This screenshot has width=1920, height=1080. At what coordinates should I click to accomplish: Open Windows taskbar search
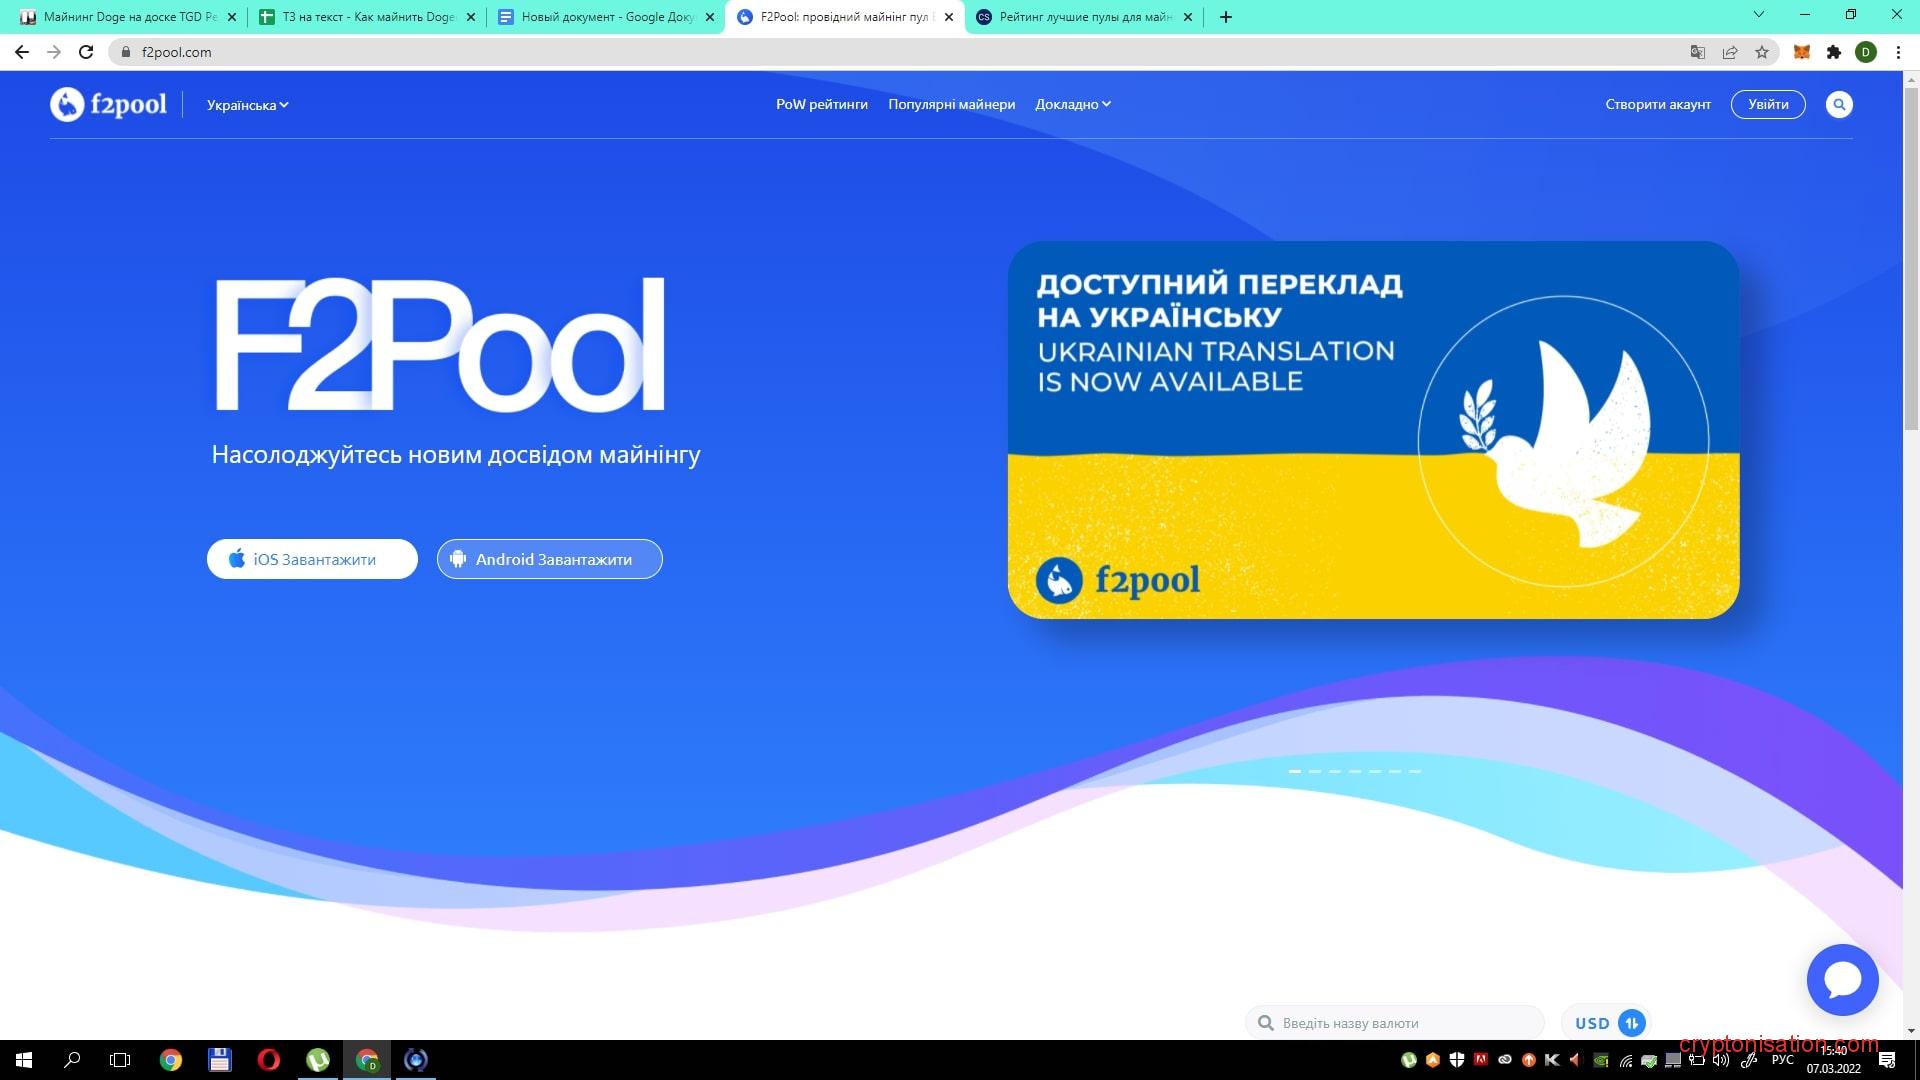pyautogui.click(x=72, y=1060)
